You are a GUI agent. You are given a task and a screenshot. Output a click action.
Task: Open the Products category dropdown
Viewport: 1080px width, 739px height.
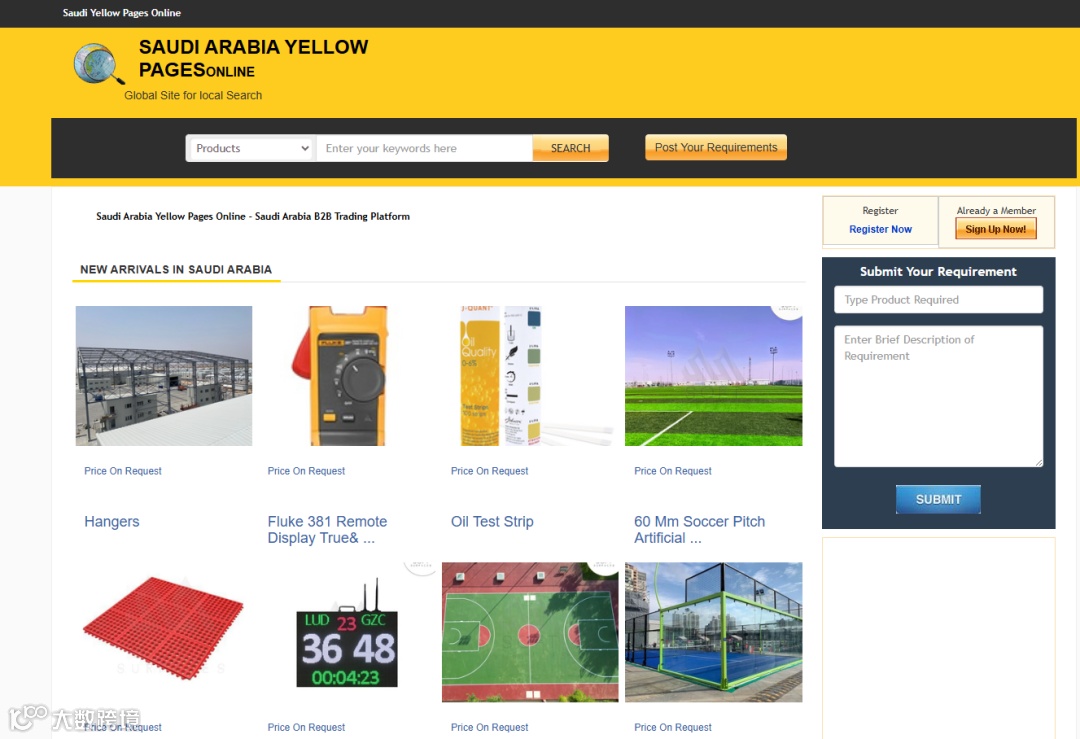tap(251, 148)
